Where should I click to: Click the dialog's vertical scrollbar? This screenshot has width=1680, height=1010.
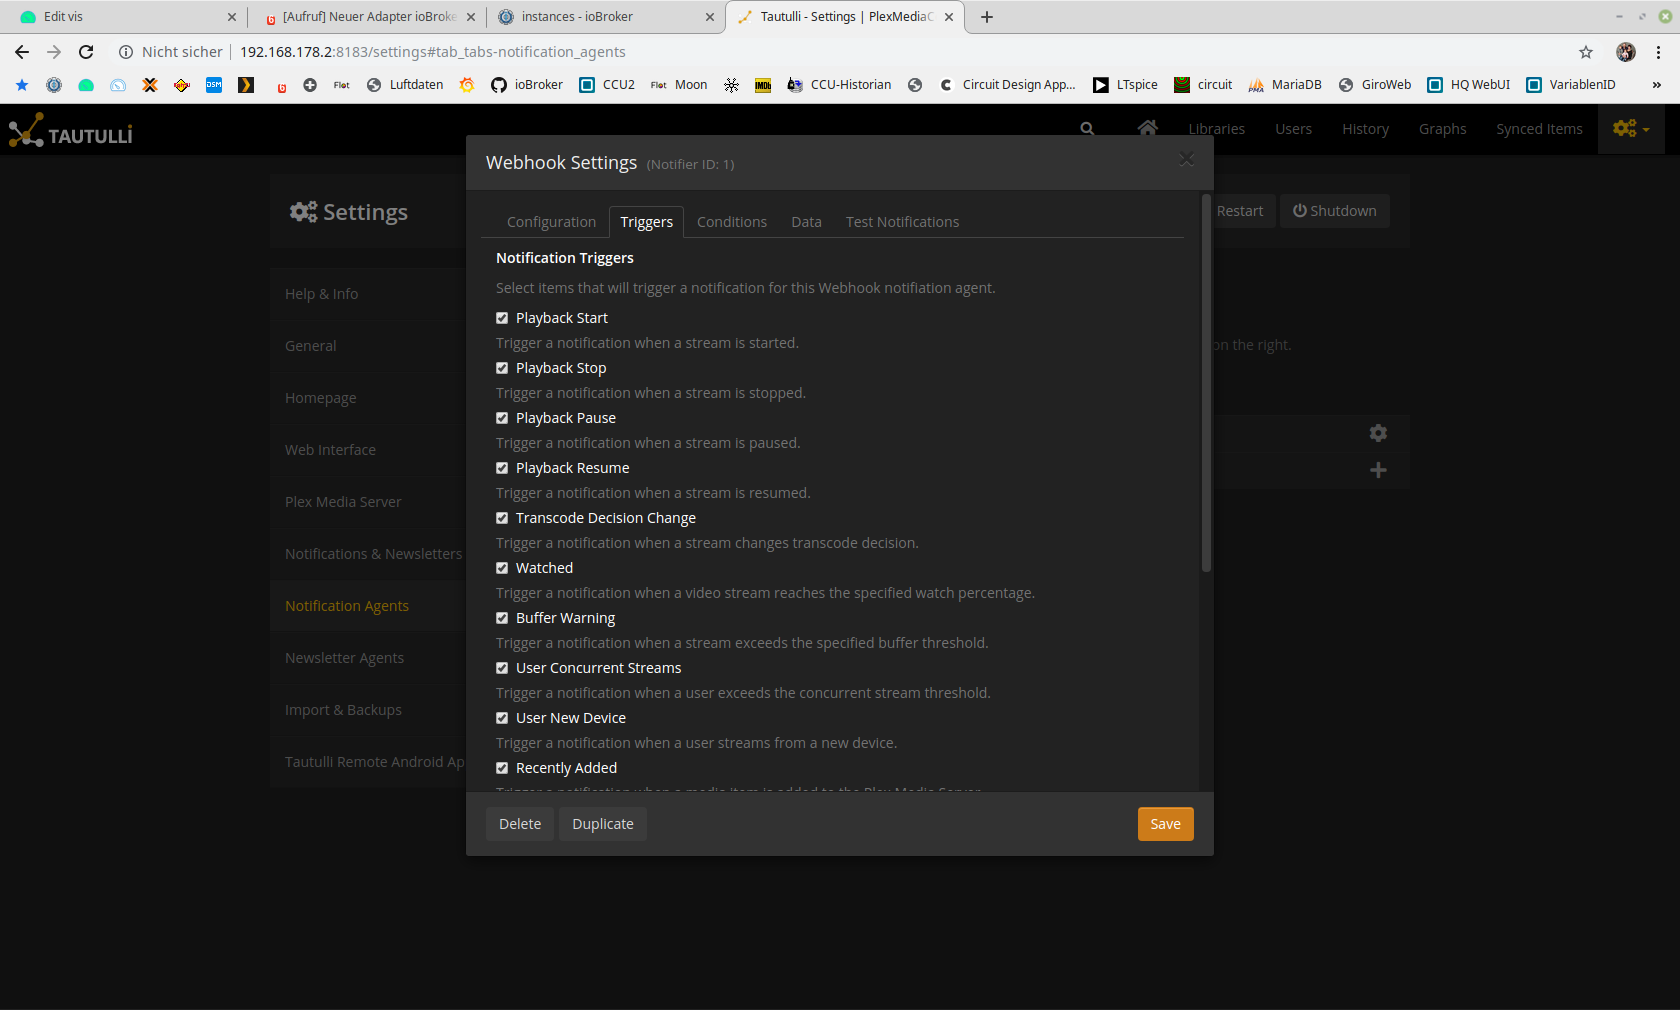coord(1206,383)
